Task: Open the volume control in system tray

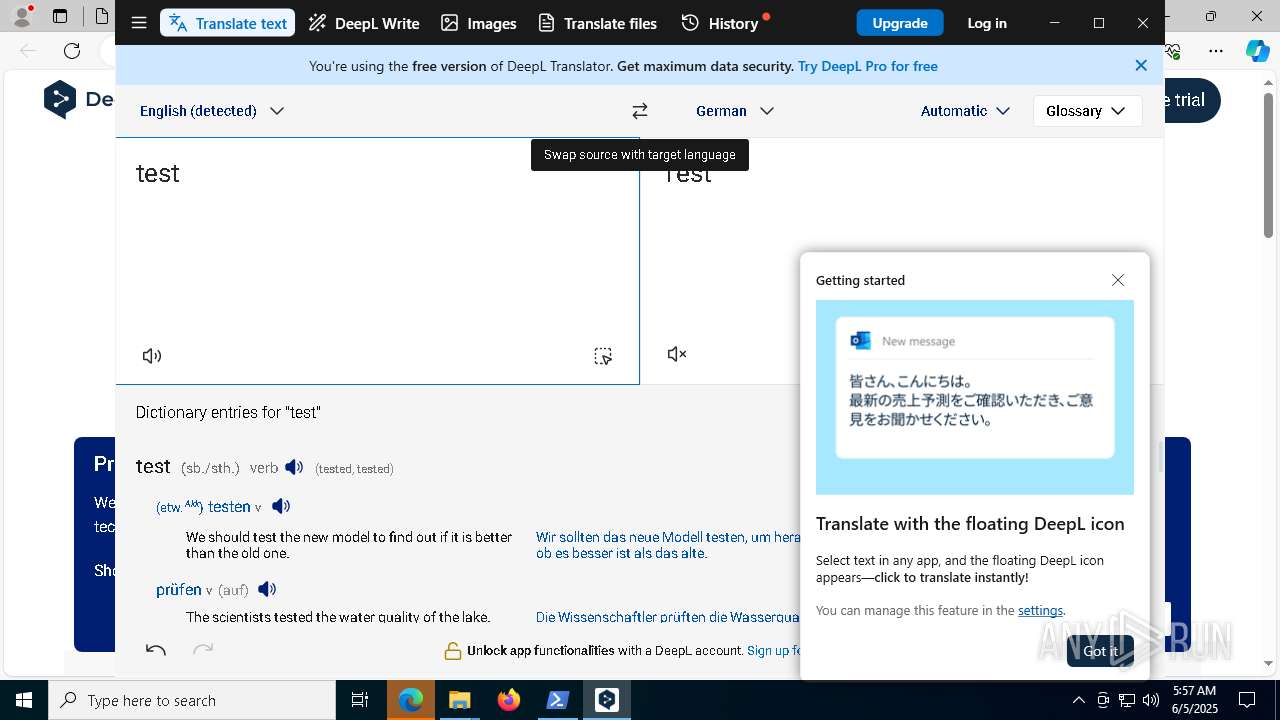Action: [1151, 700]
